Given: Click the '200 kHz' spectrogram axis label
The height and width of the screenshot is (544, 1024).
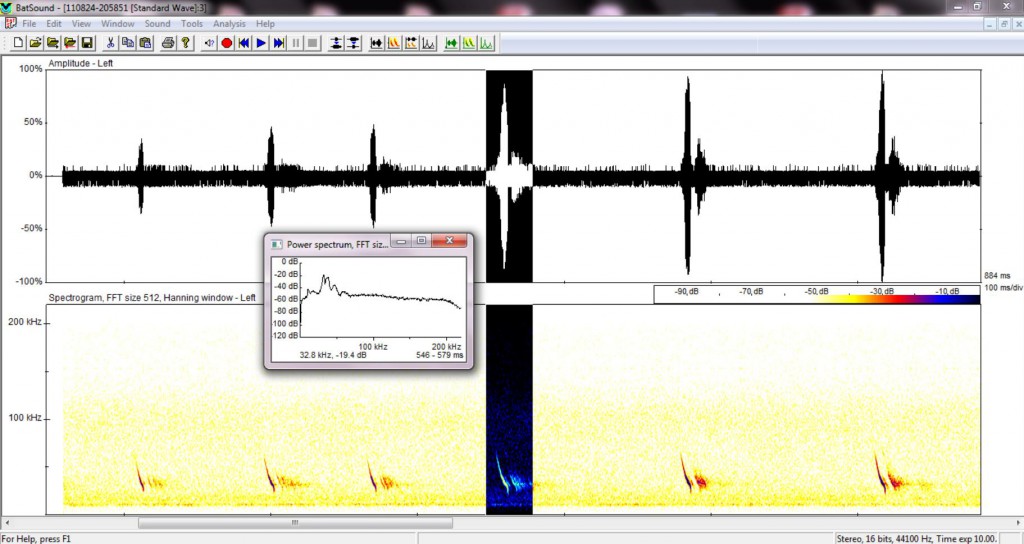Looking at the screenshot, I should click(25, 322).
